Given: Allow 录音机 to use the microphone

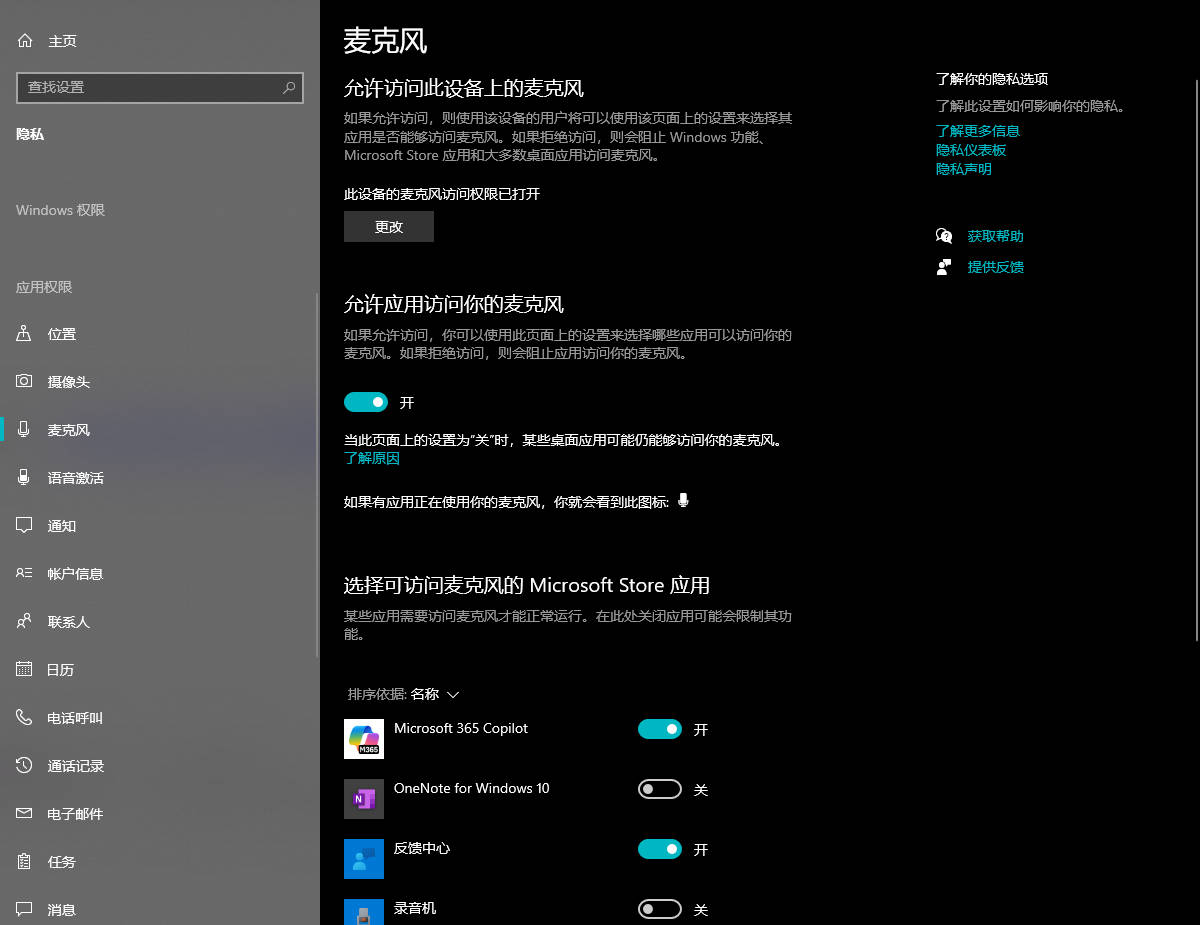Looking at the screenshot, I should tap(659, 909).
